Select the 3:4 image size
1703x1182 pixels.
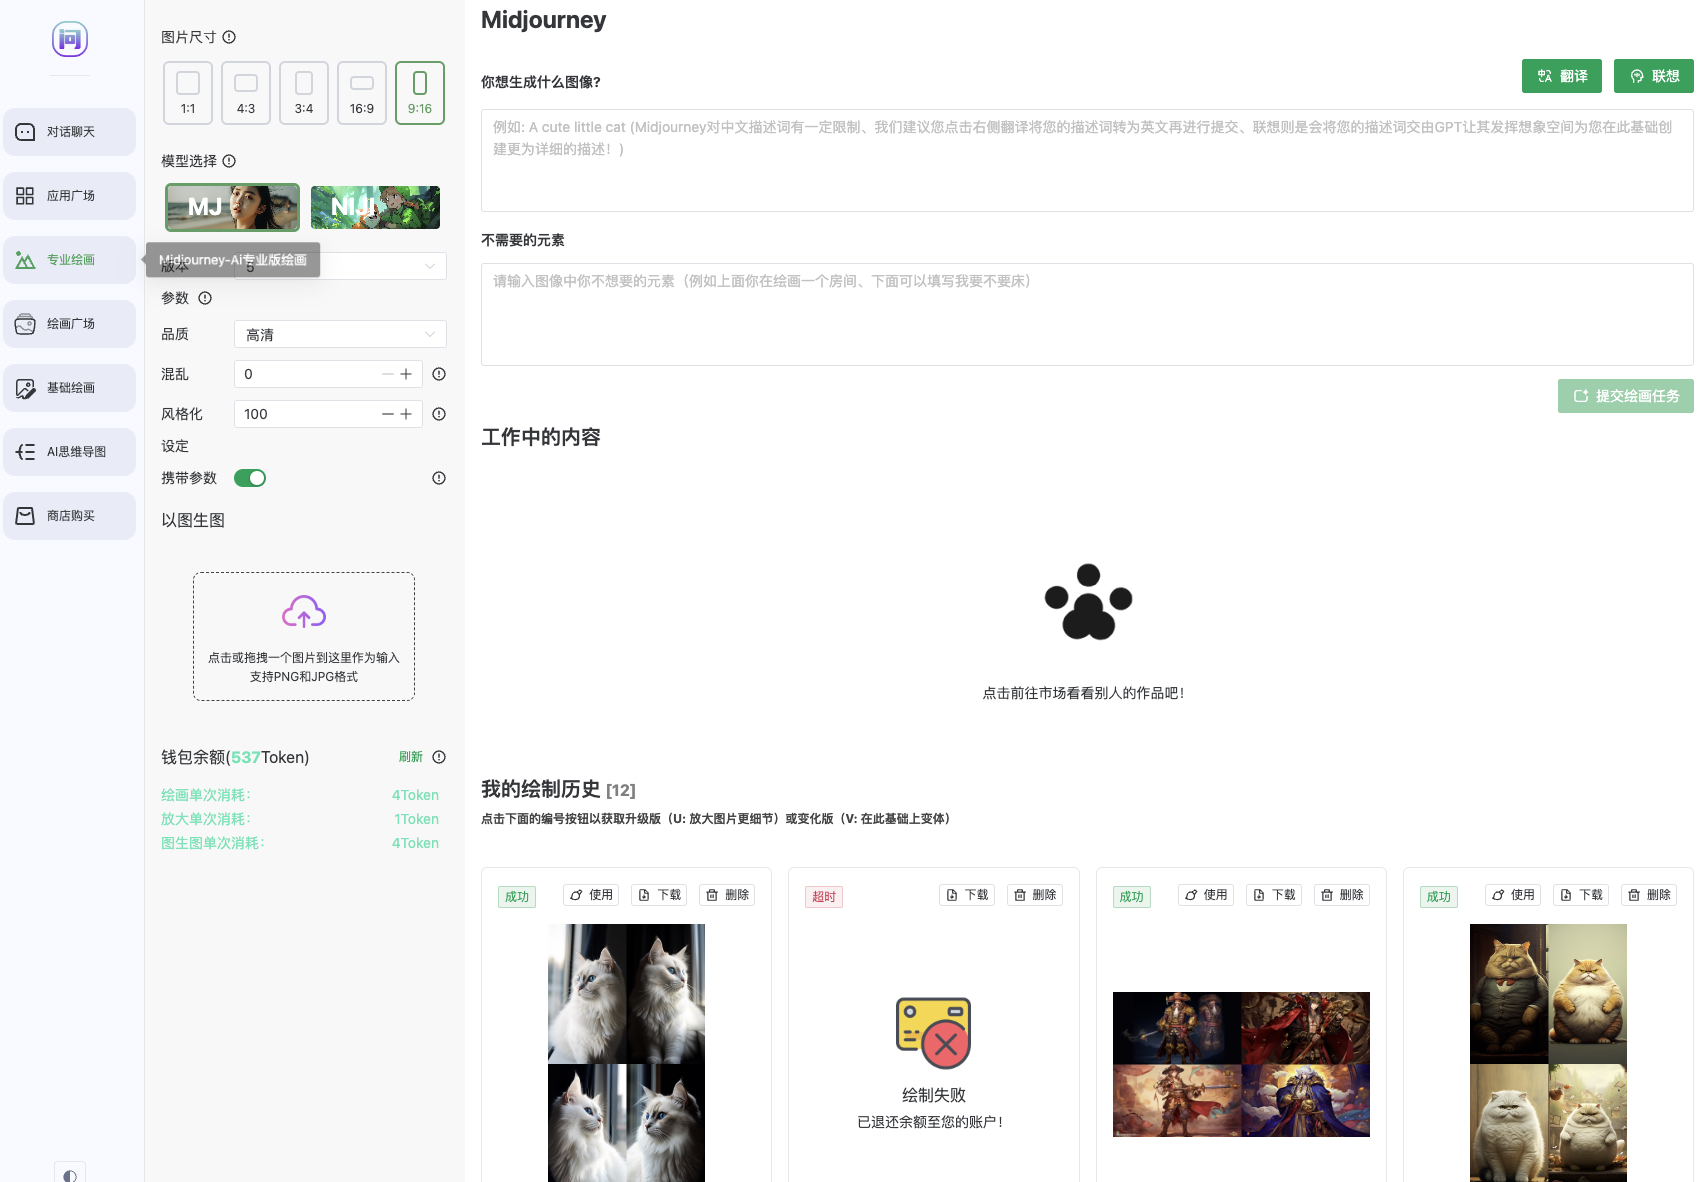pos(304,93)
